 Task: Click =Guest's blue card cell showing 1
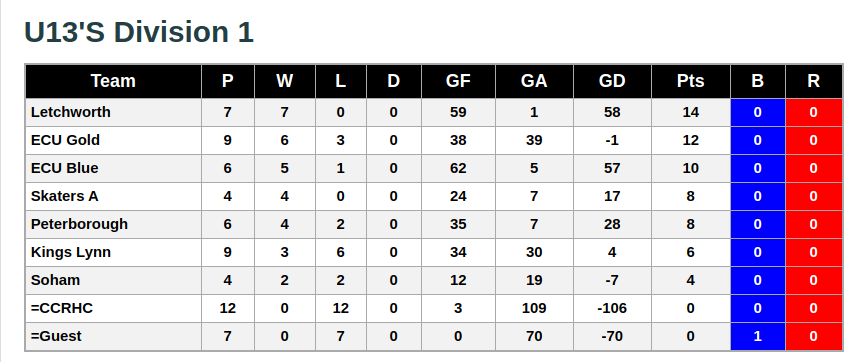(757, 336)
